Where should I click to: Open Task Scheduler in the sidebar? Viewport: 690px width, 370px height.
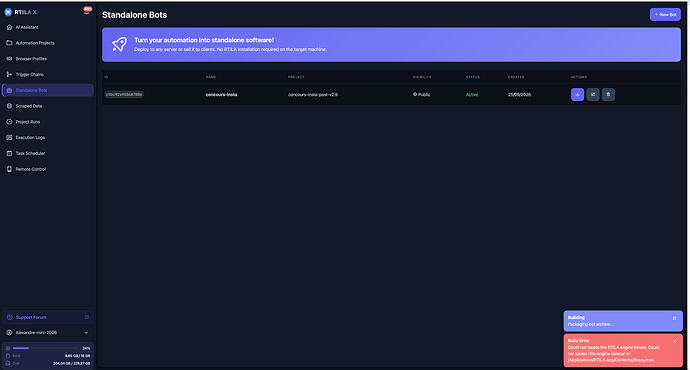pyautogui.click(x=48, y=154)
